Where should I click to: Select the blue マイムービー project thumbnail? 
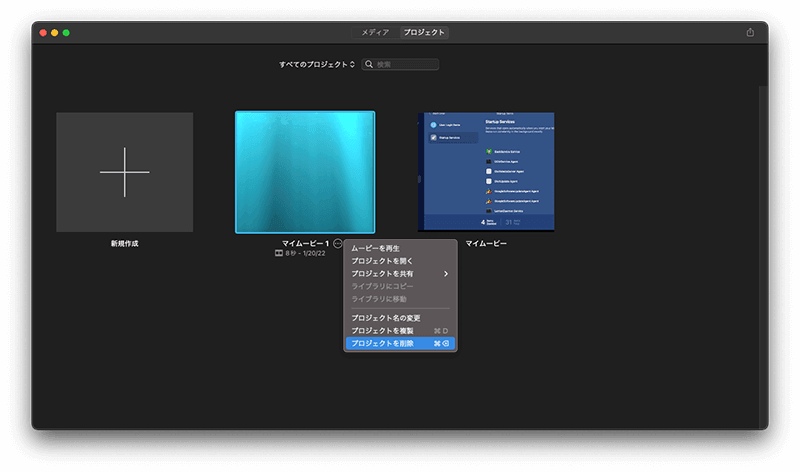click(x=486, y=172)
